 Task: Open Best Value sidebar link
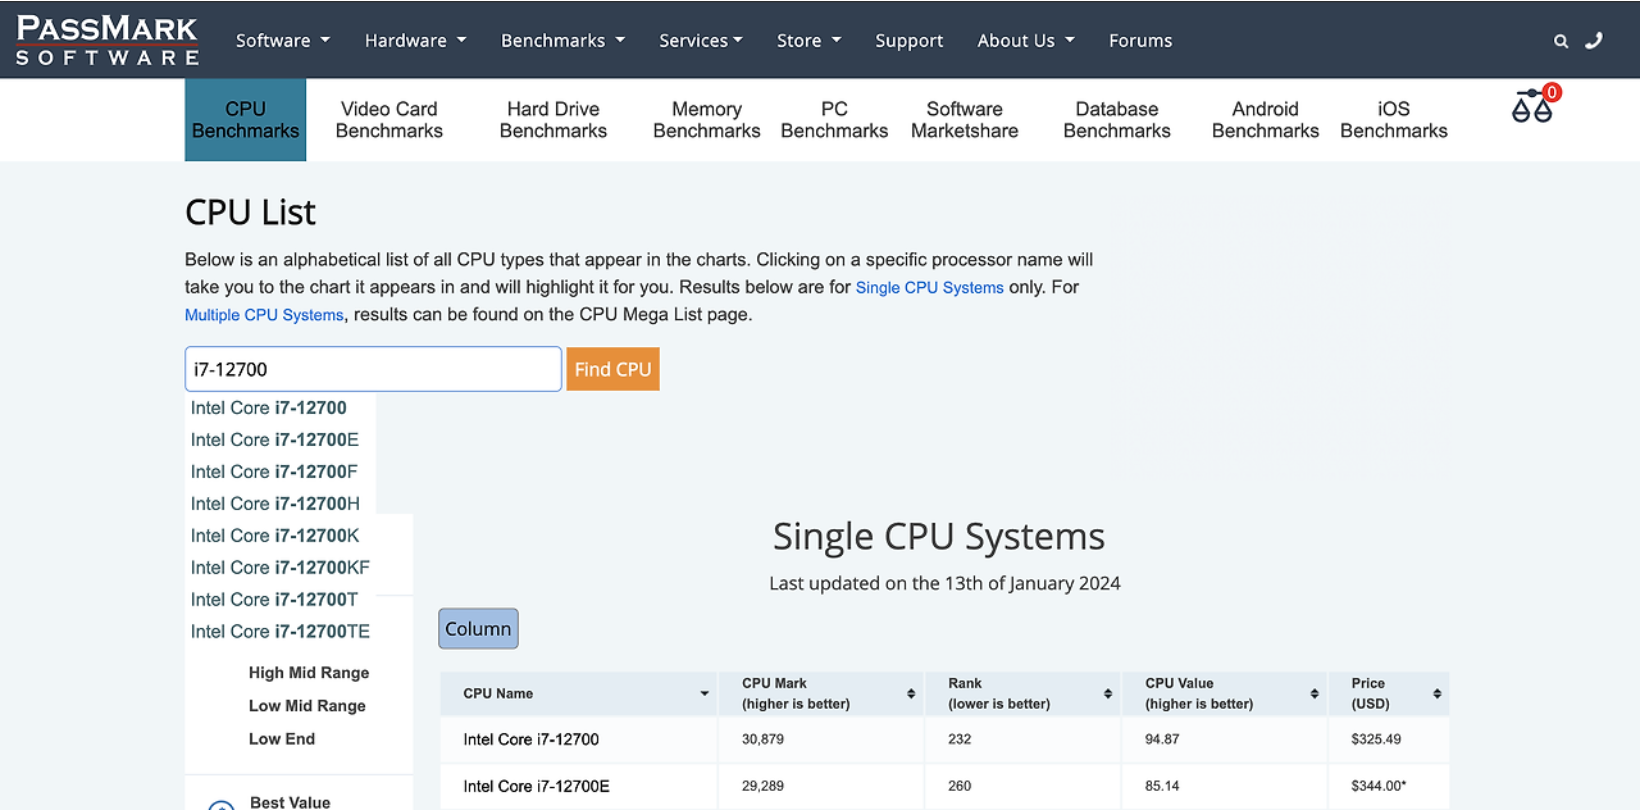pyautogui.click(x=290, y=803)
